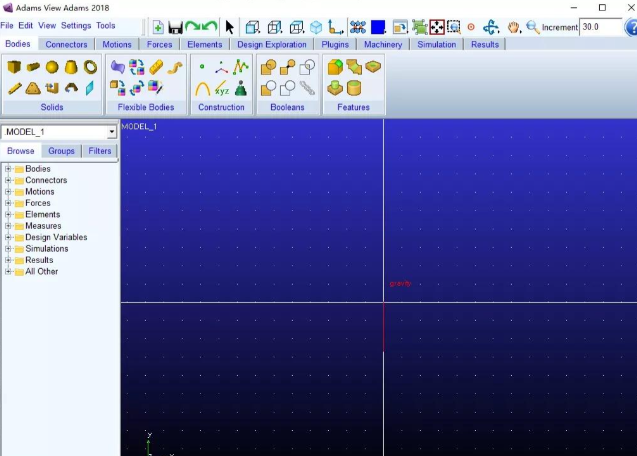This screenshot has width=637, height=456.
Task: Click the Sphere solid icon
Action: coord(52,67)
